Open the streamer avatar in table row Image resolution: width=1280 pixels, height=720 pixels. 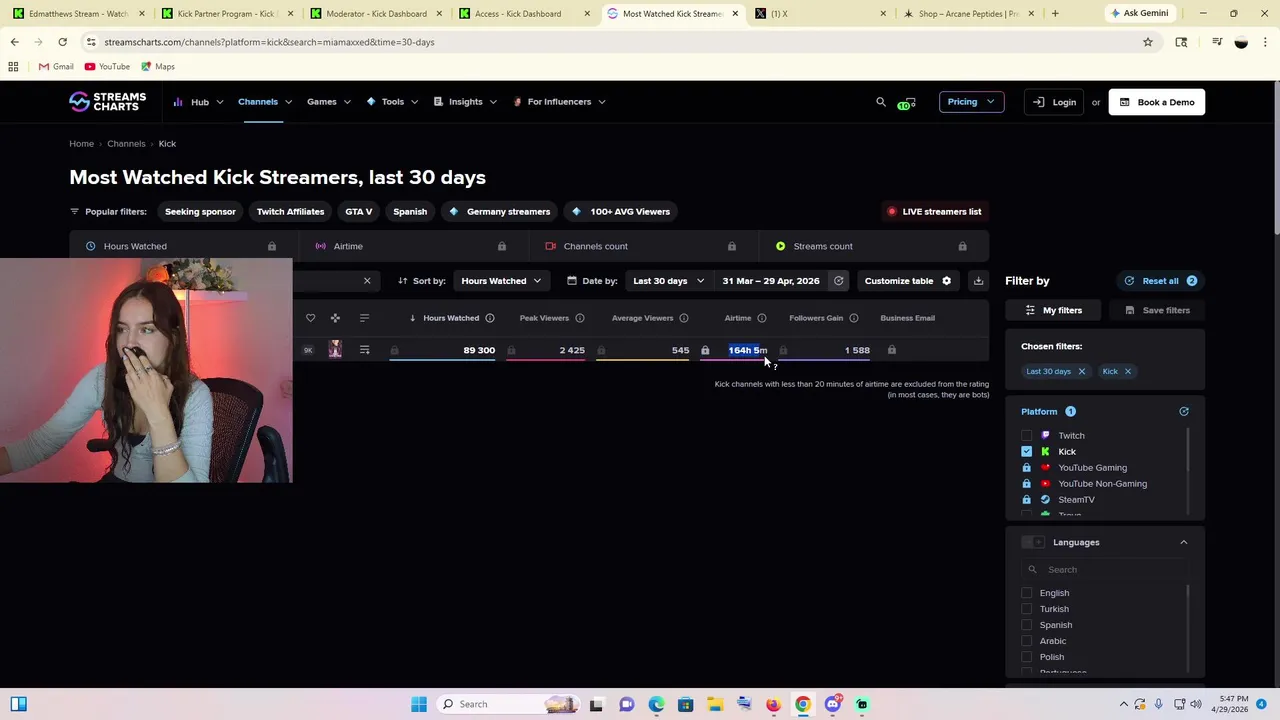335,350
